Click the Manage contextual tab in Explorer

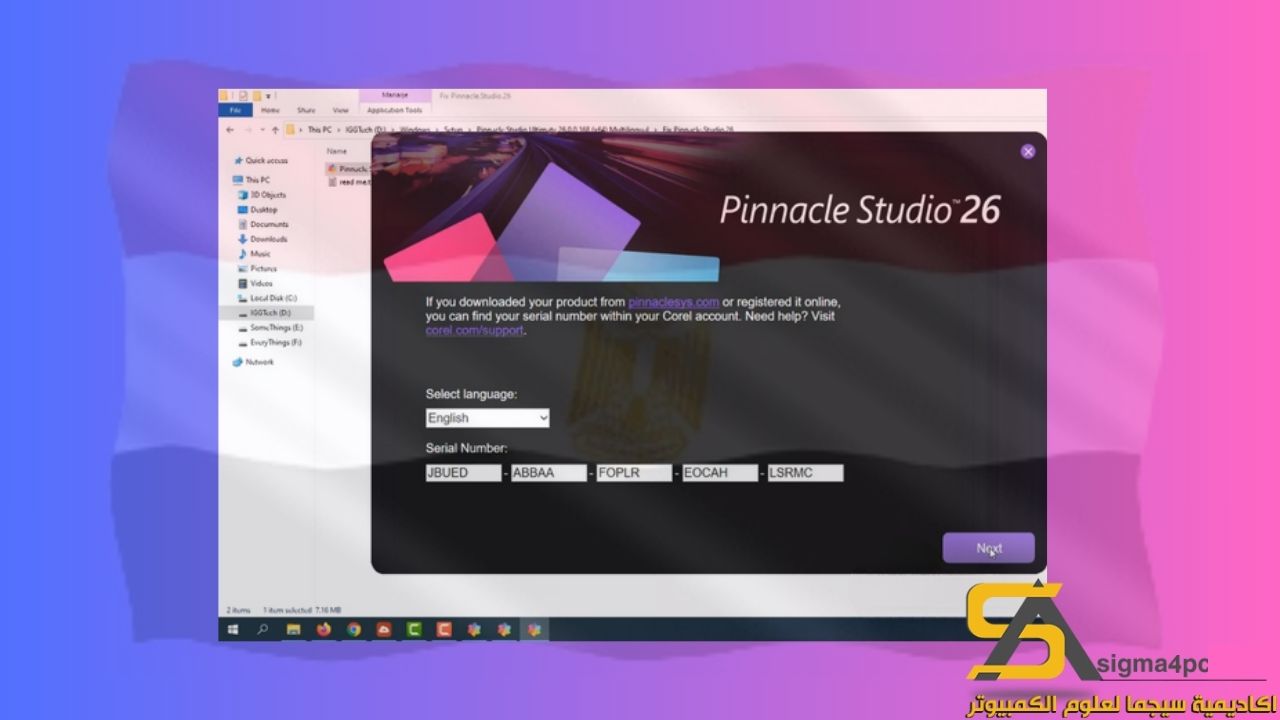[395, 96]
